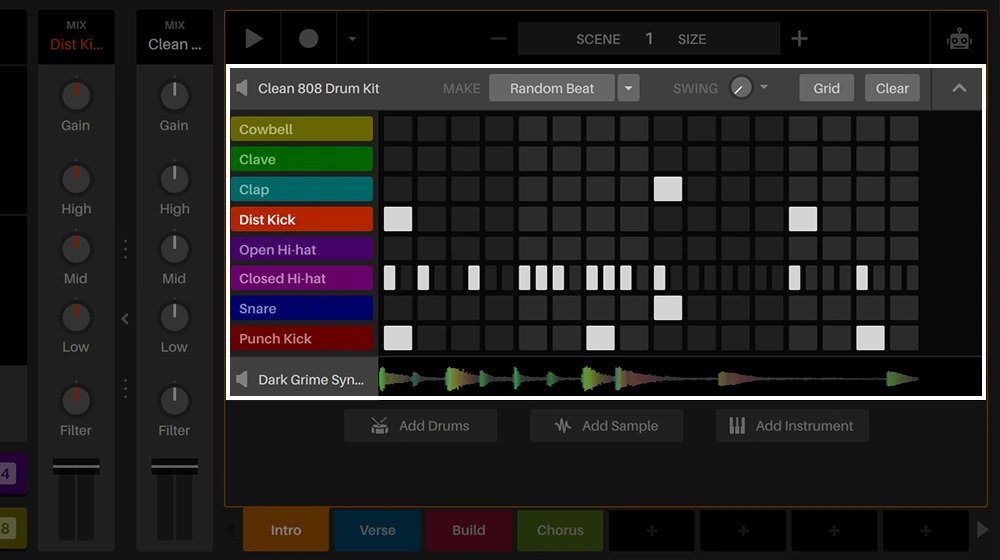This screenshot has height=560, width=1000.
Task: Open the dropdown next to record button
Action: 352,39
